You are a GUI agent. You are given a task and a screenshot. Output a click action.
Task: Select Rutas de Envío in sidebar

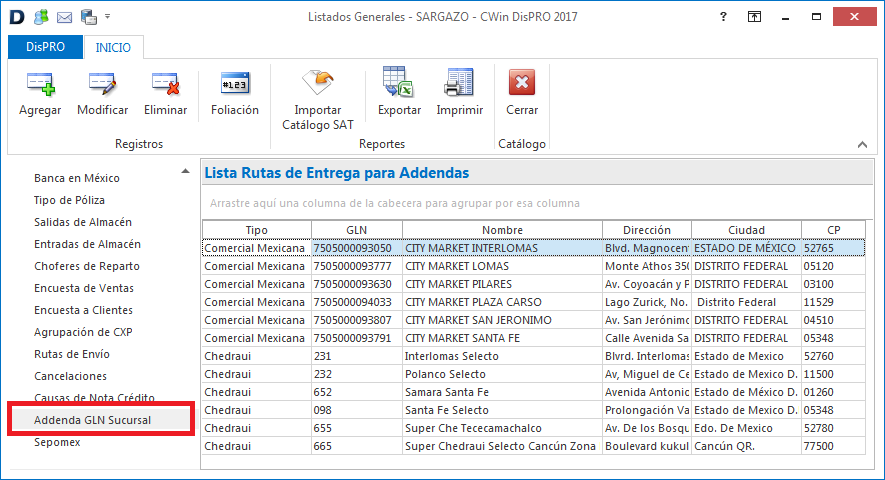[72, 354]
